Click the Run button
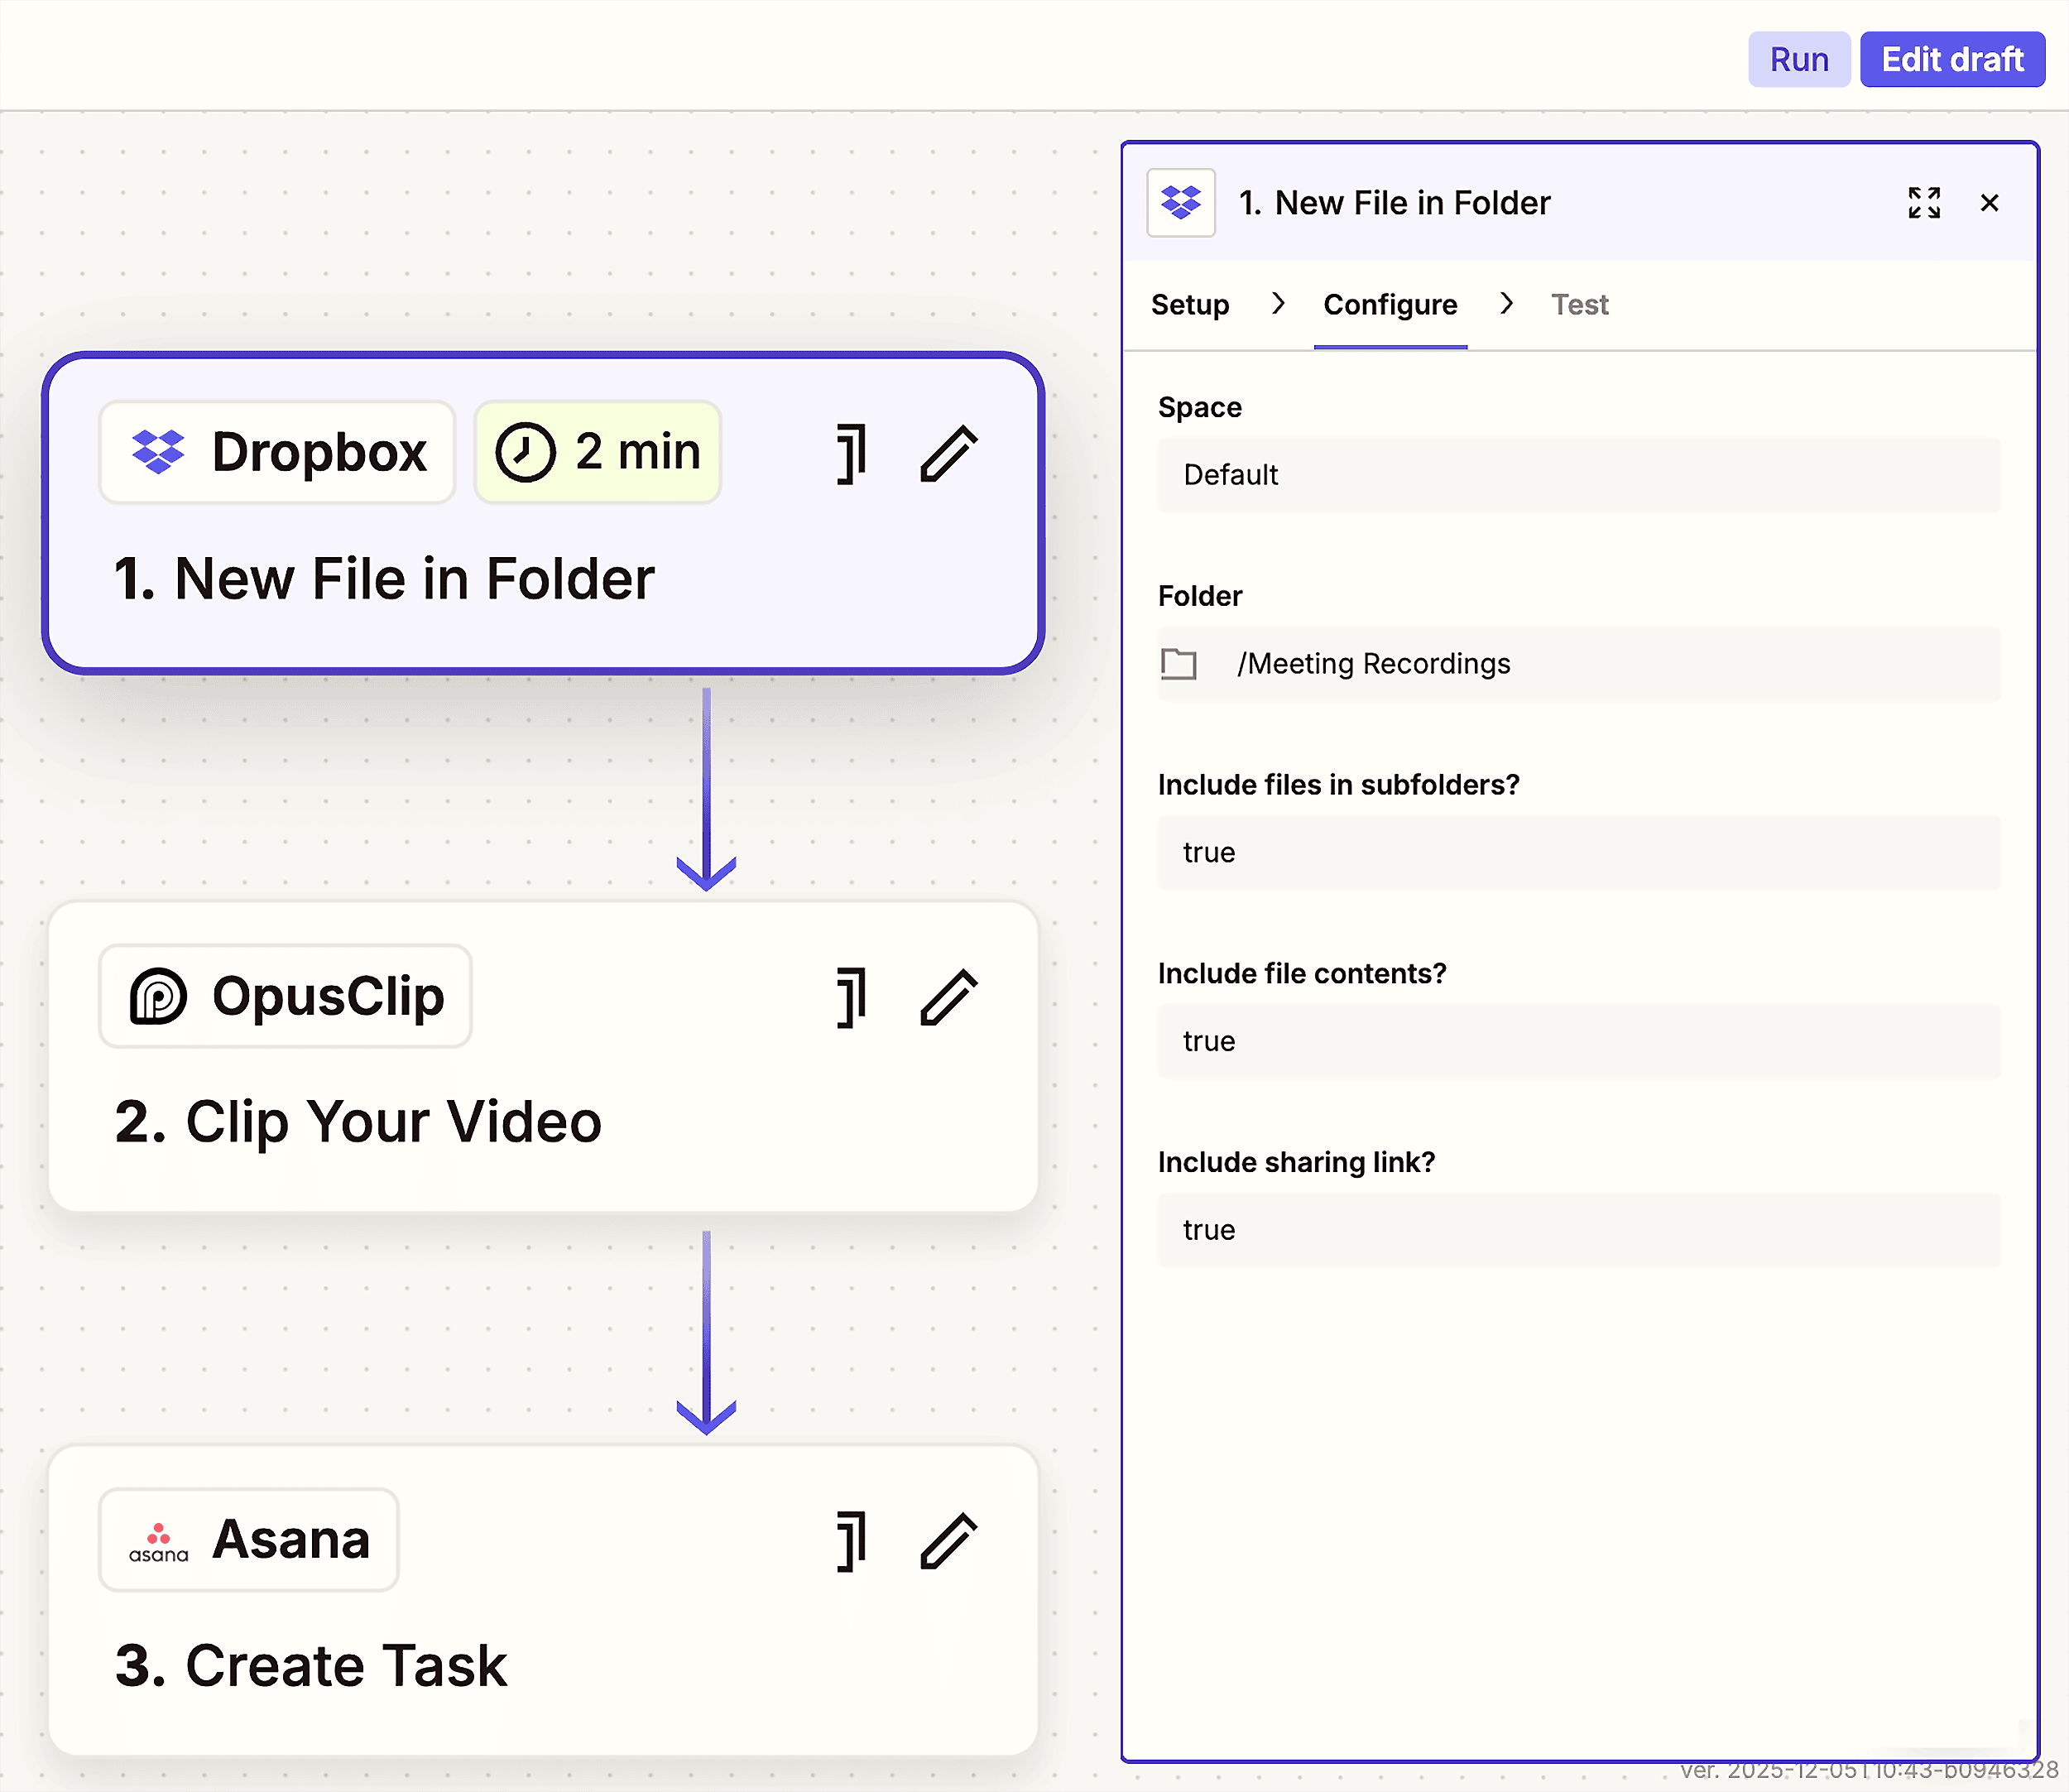This screenshot has width=2069, height=1792. (x=1798, y=59)
